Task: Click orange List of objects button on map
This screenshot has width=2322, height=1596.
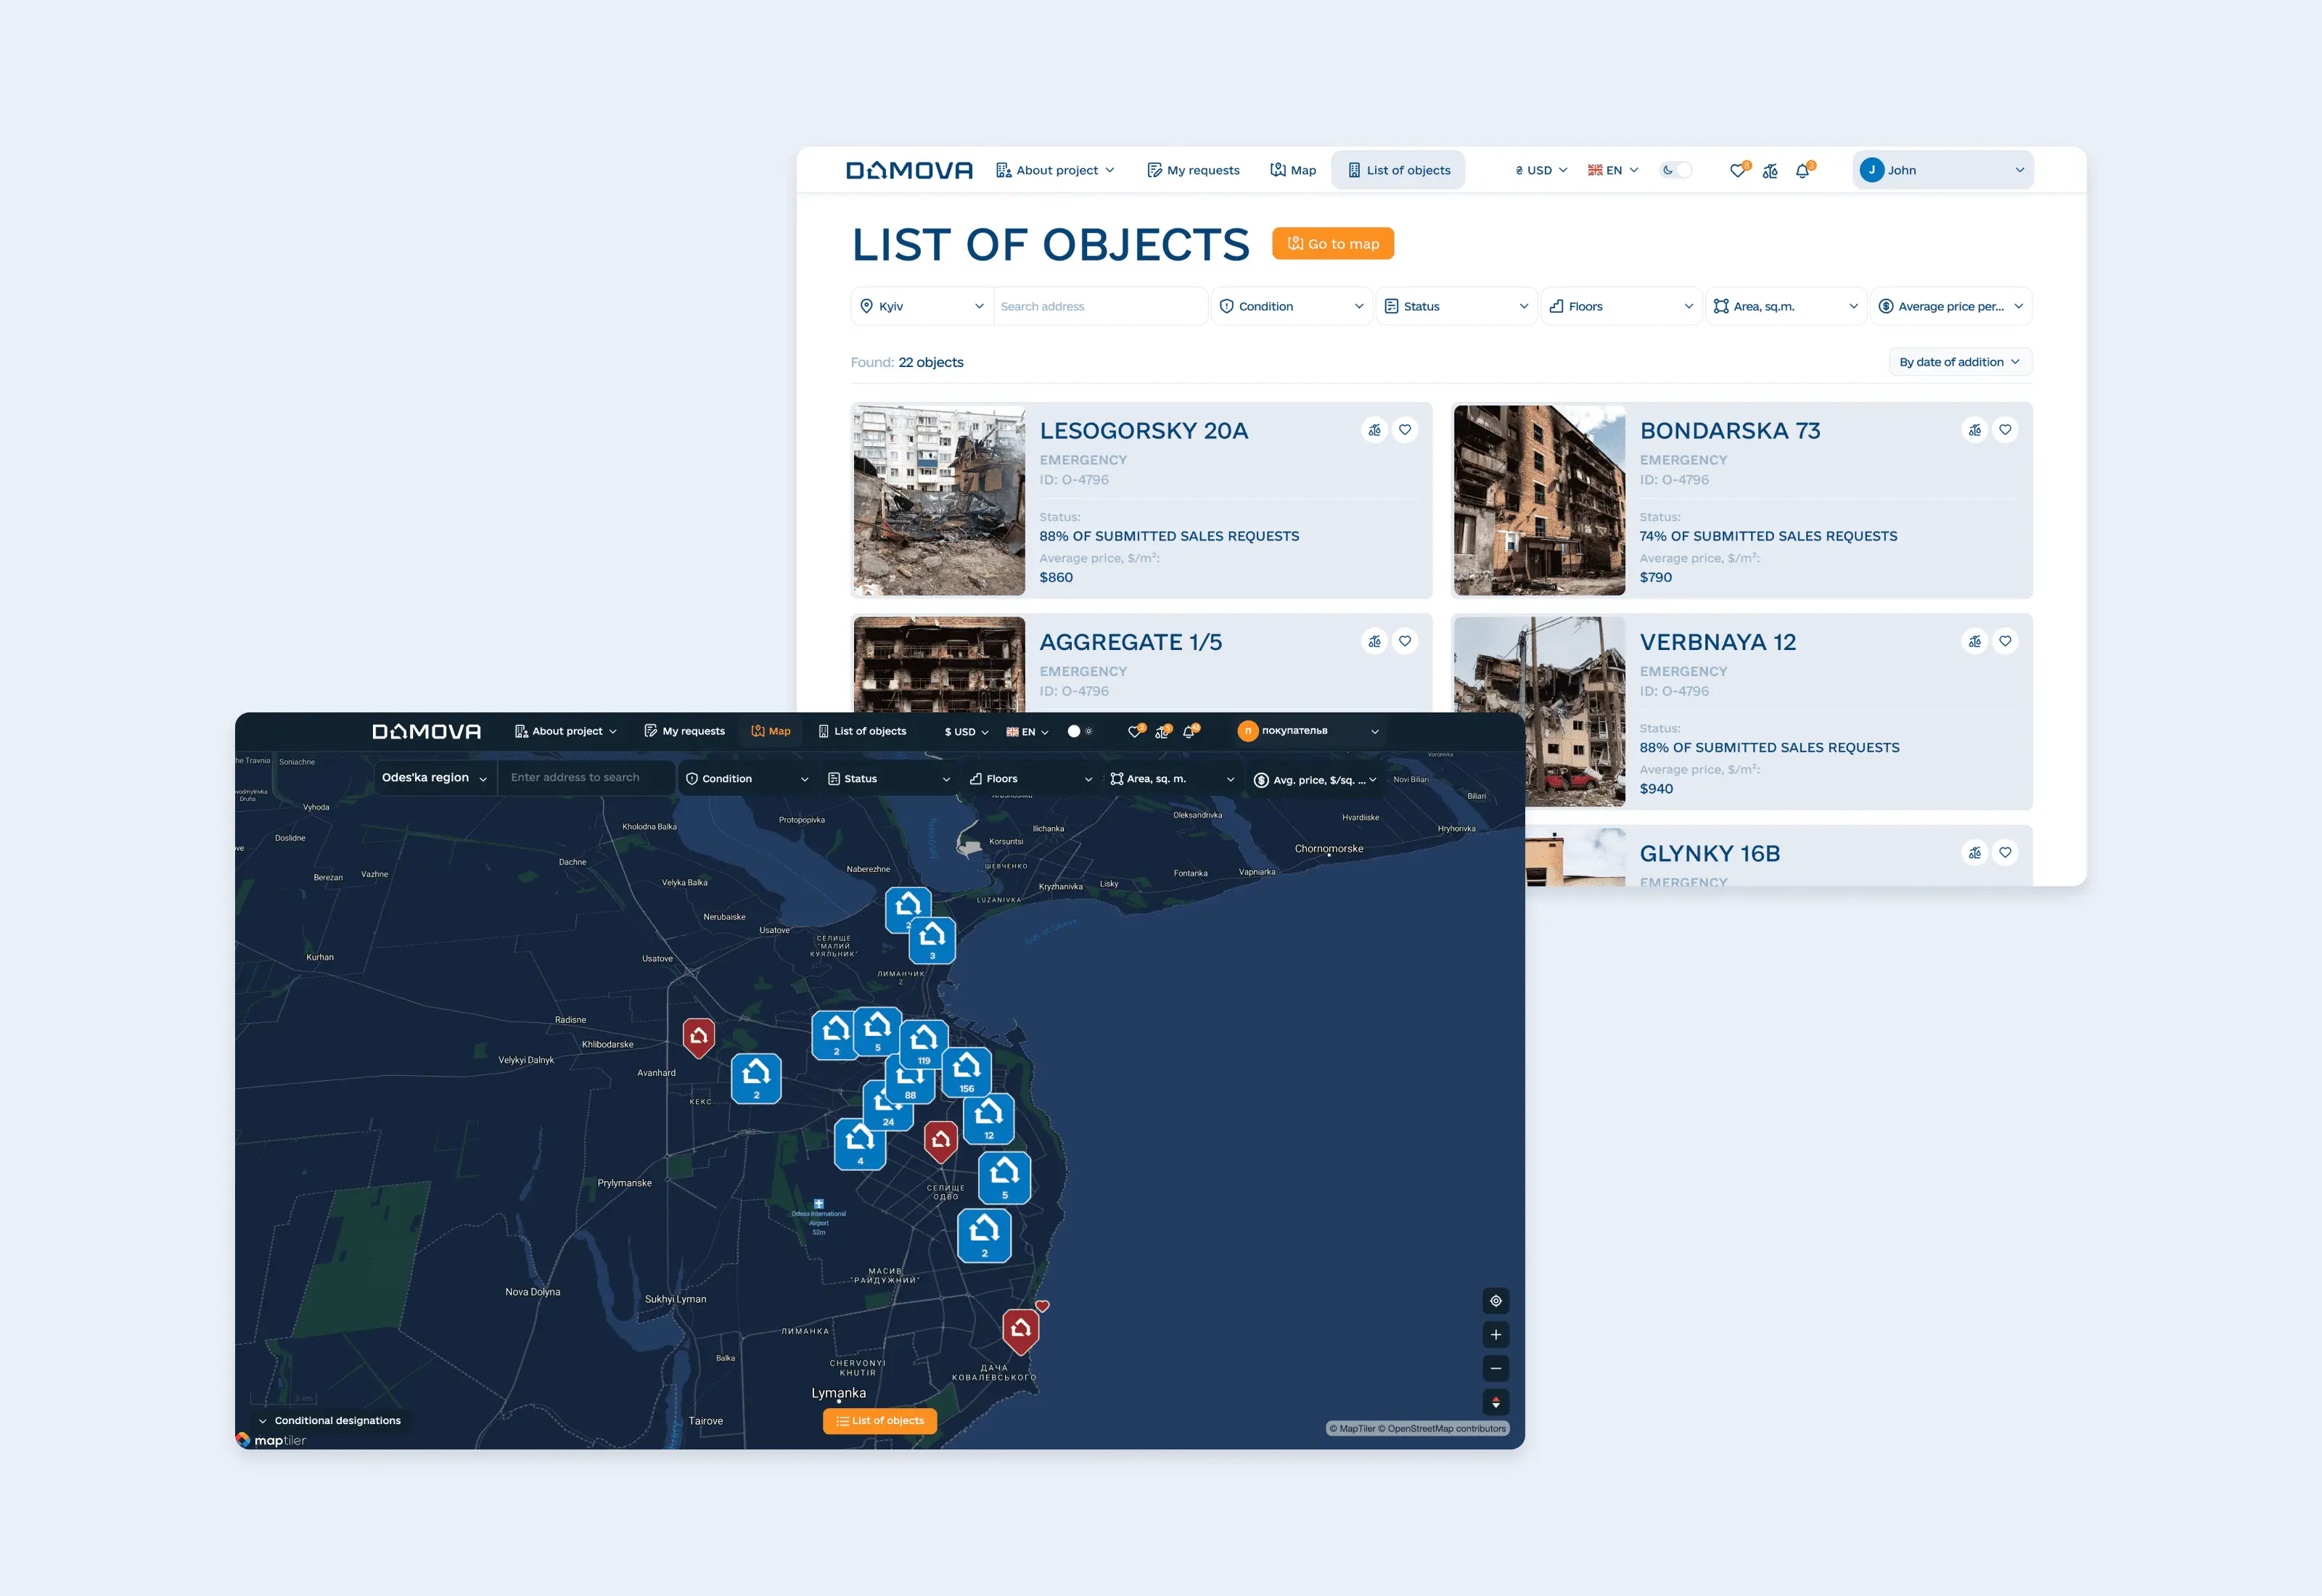Action: click(879, 1421)
